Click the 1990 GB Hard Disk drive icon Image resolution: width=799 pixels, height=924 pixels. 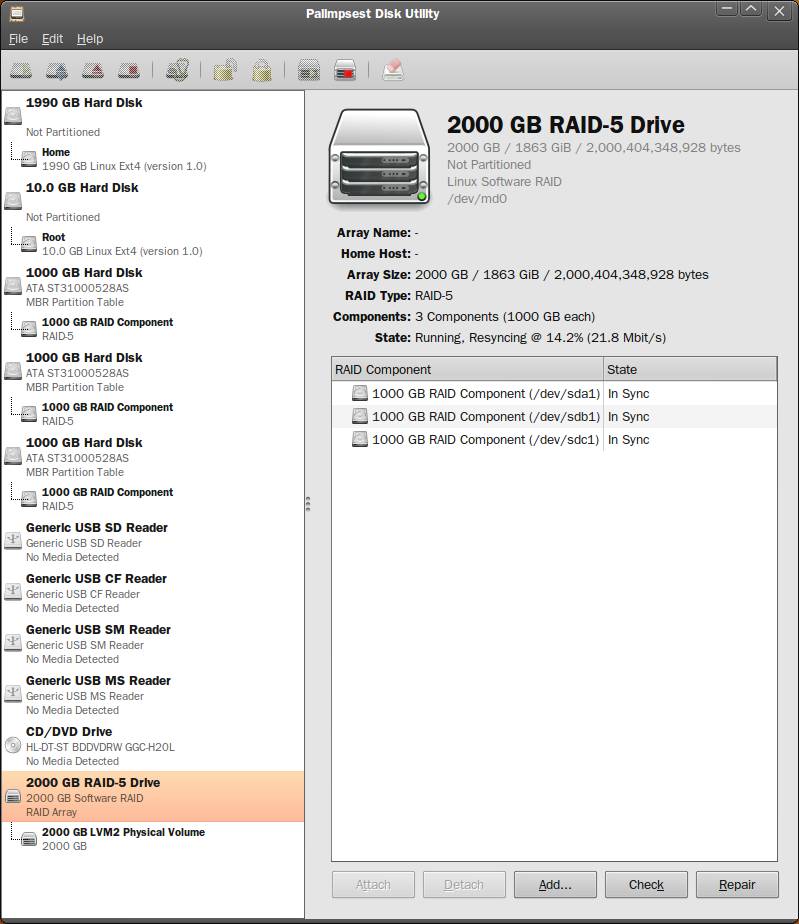pyautogui.click(x=13, y=115)
